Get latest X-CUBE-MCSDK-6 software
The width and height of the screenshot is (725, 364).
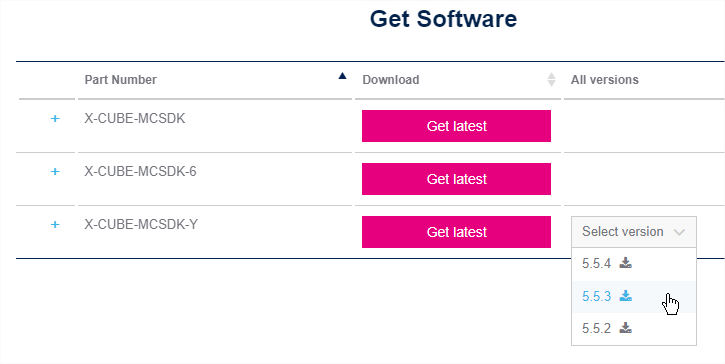[x=456, y=179]
